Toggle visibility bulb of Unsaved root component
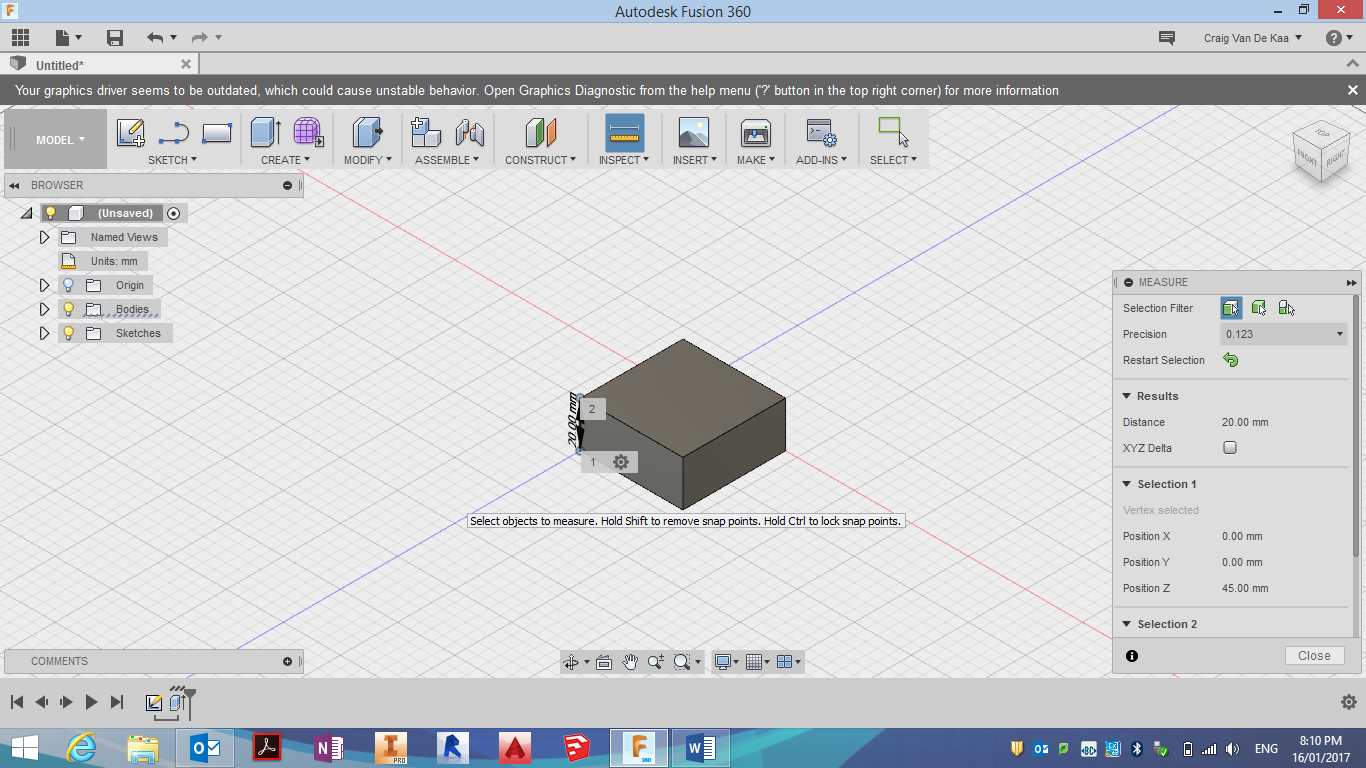 tap(50, 213)
